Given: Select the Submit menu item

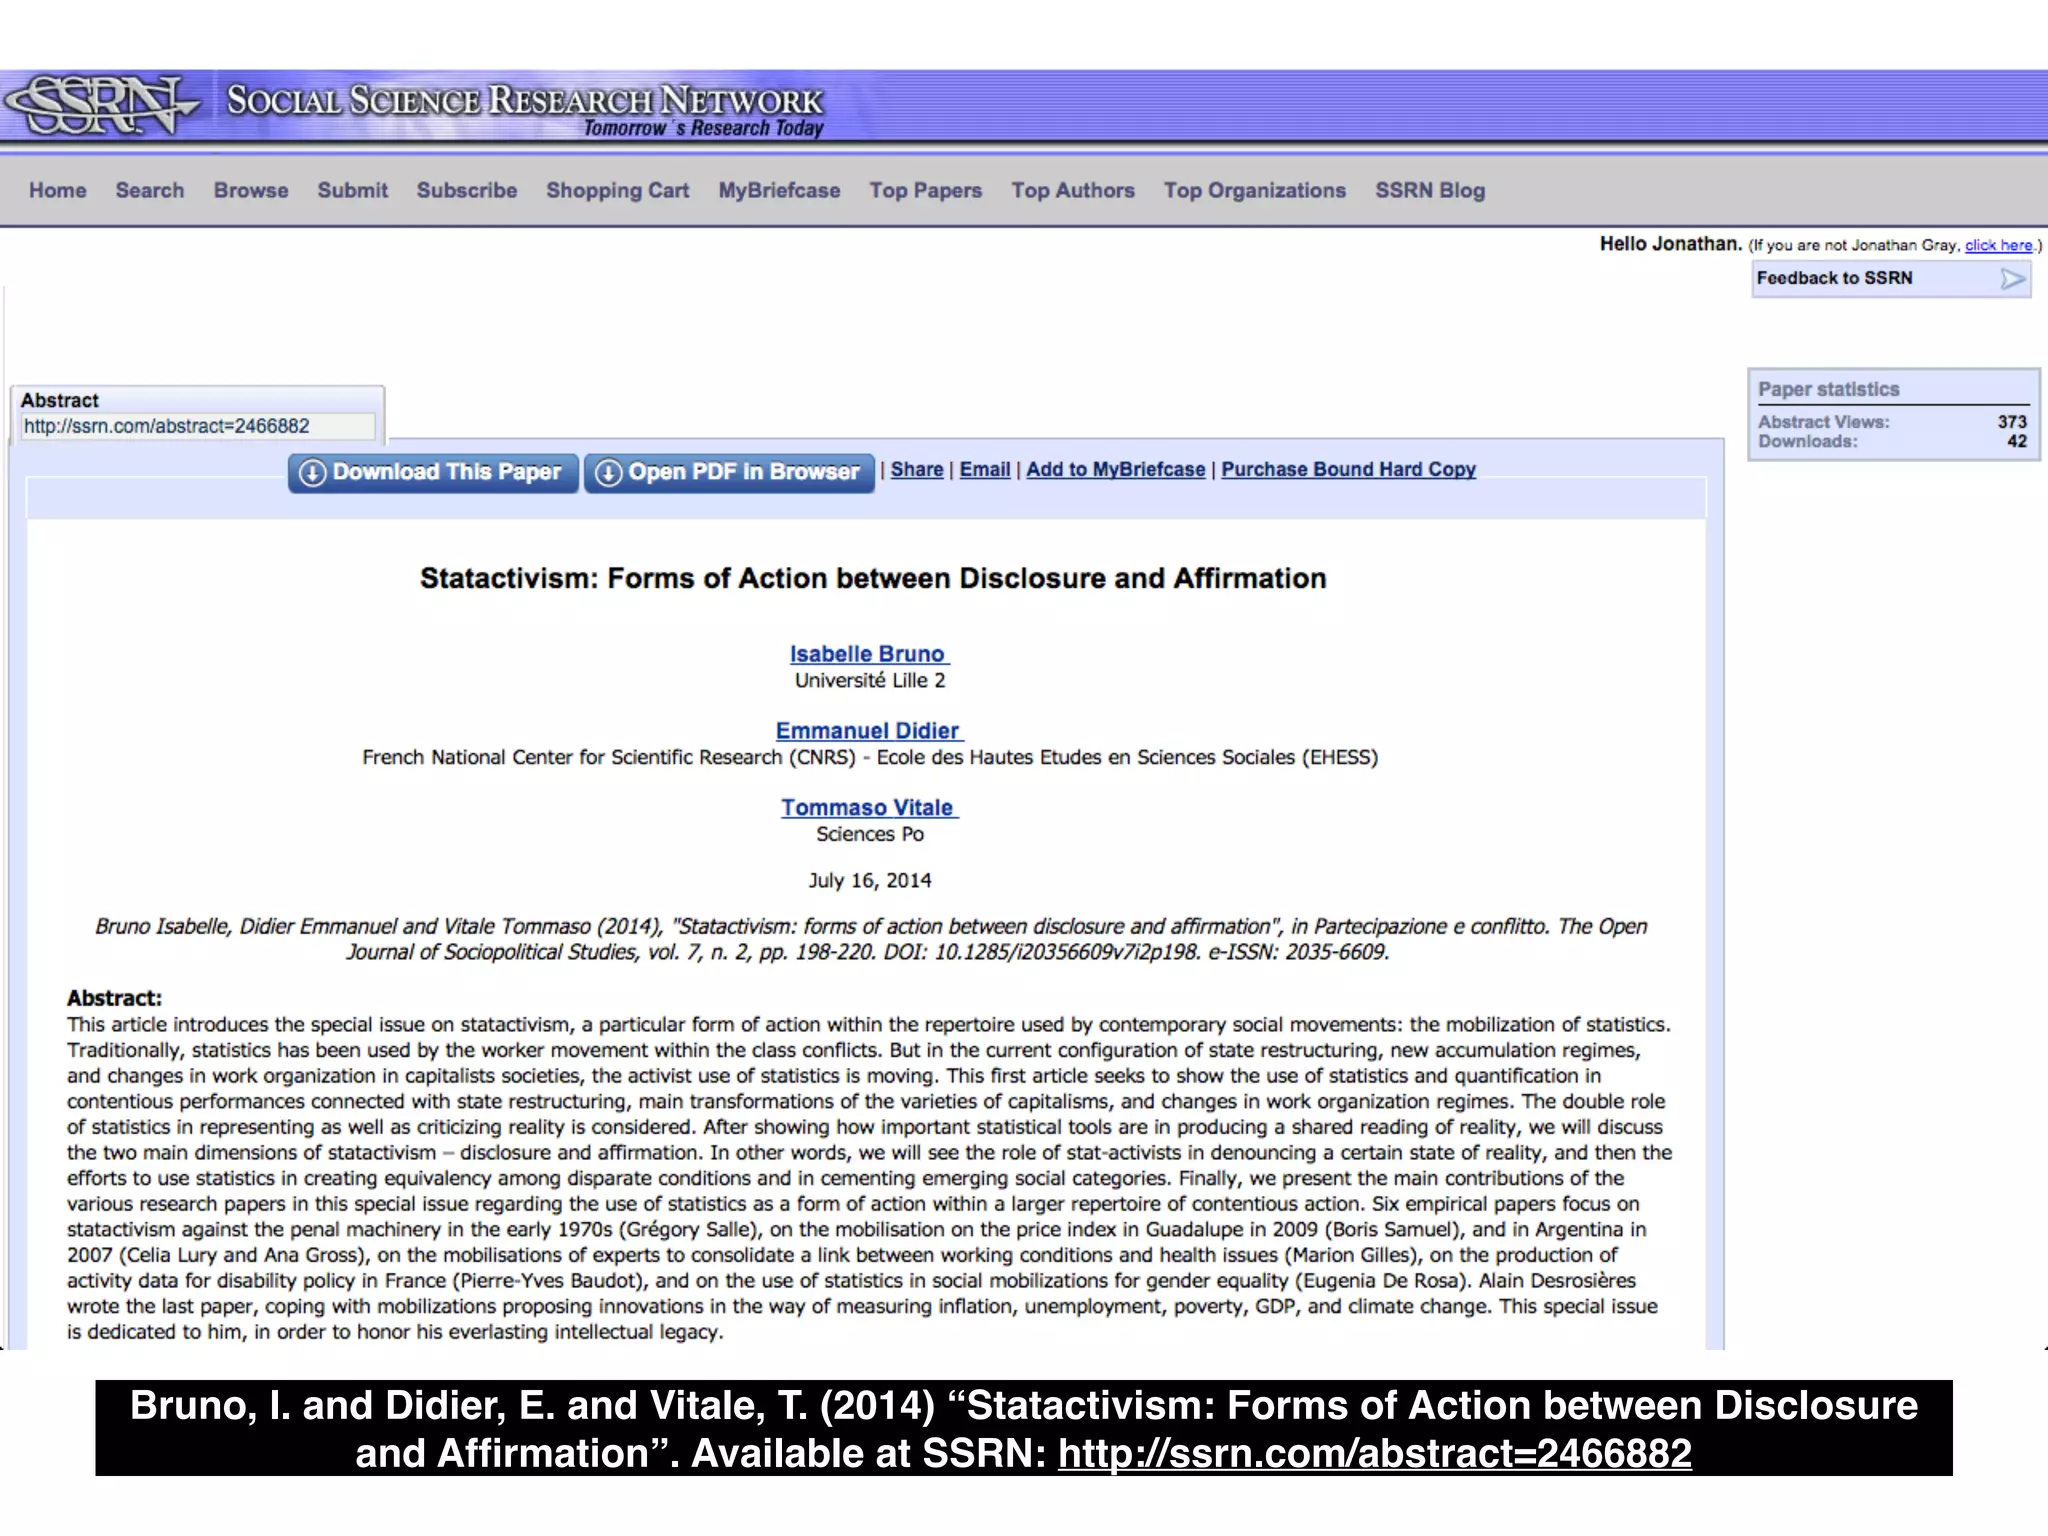Looking at the screenshot, I should [x=353, y=190].
